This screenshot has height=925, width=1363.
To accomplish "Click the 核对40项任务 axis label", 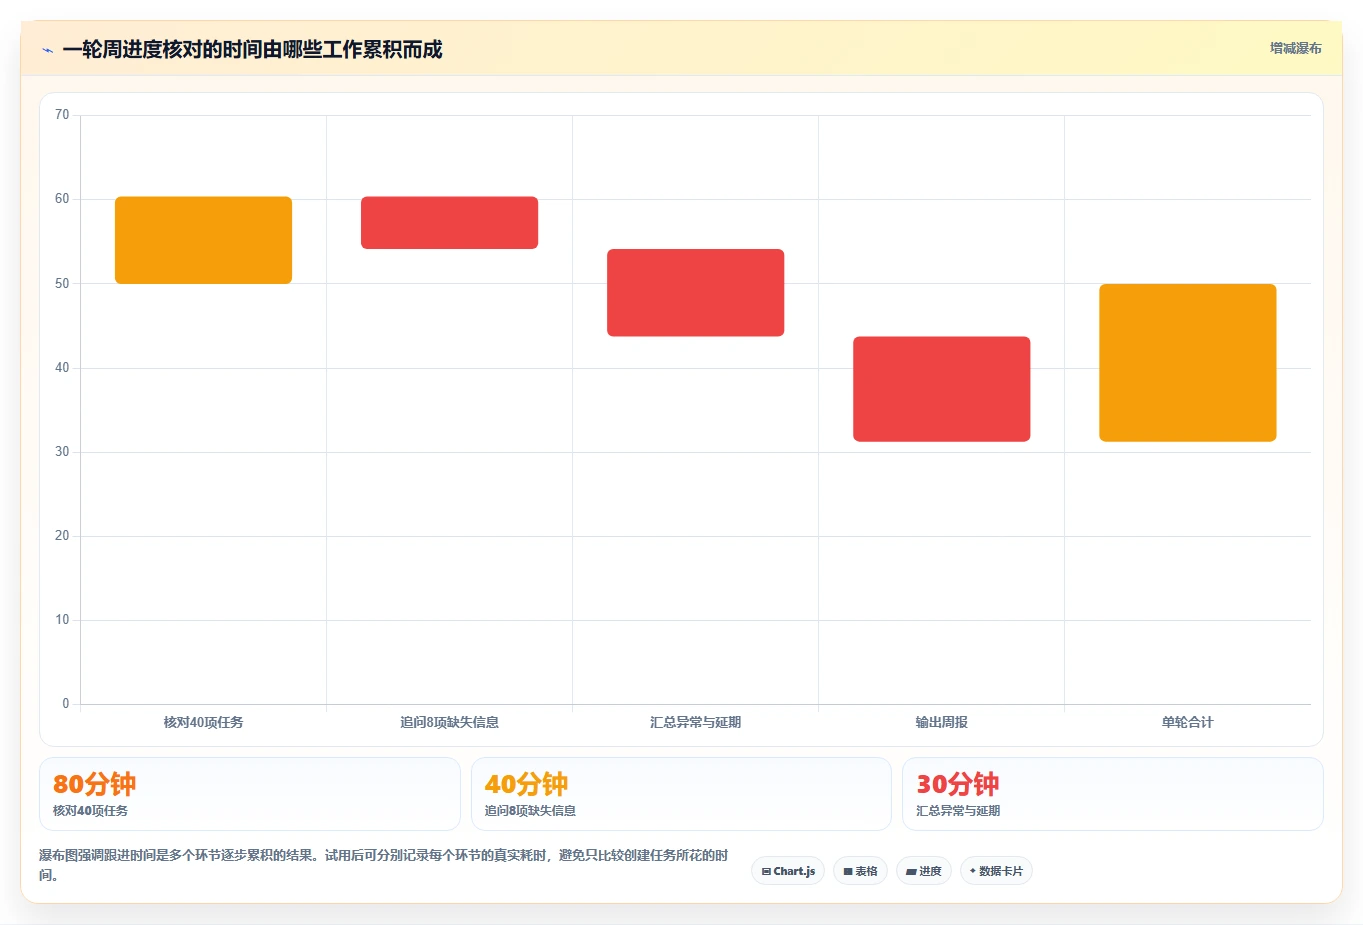I will point(203,722).
